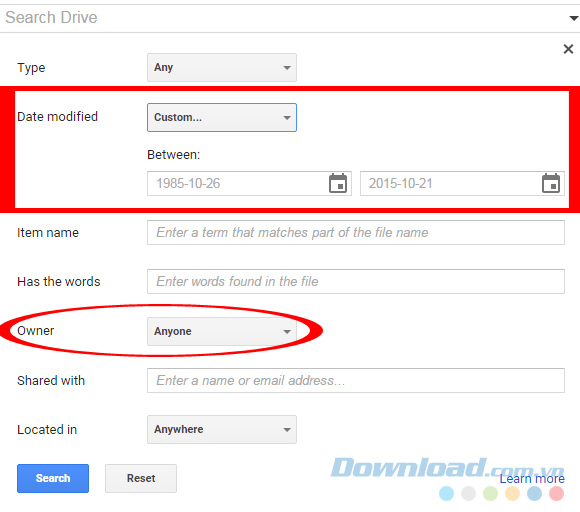580x512 pixels.
Task: Click the Shared with label
Action: point(51,380)
